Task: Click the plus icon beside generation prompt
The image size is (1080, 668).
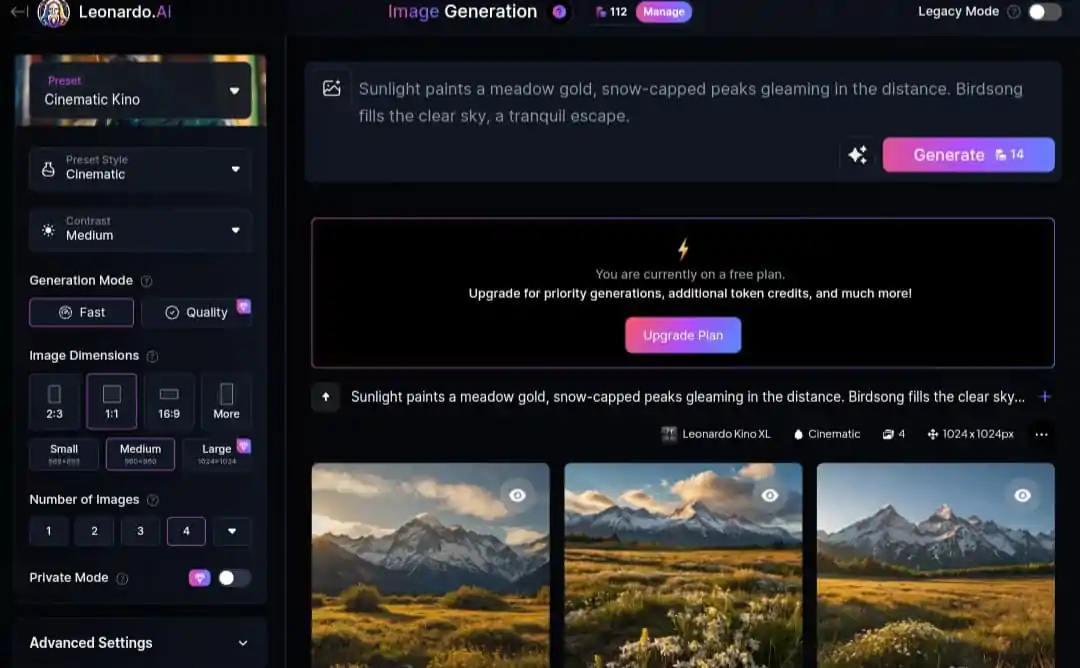Action: 1045,397
